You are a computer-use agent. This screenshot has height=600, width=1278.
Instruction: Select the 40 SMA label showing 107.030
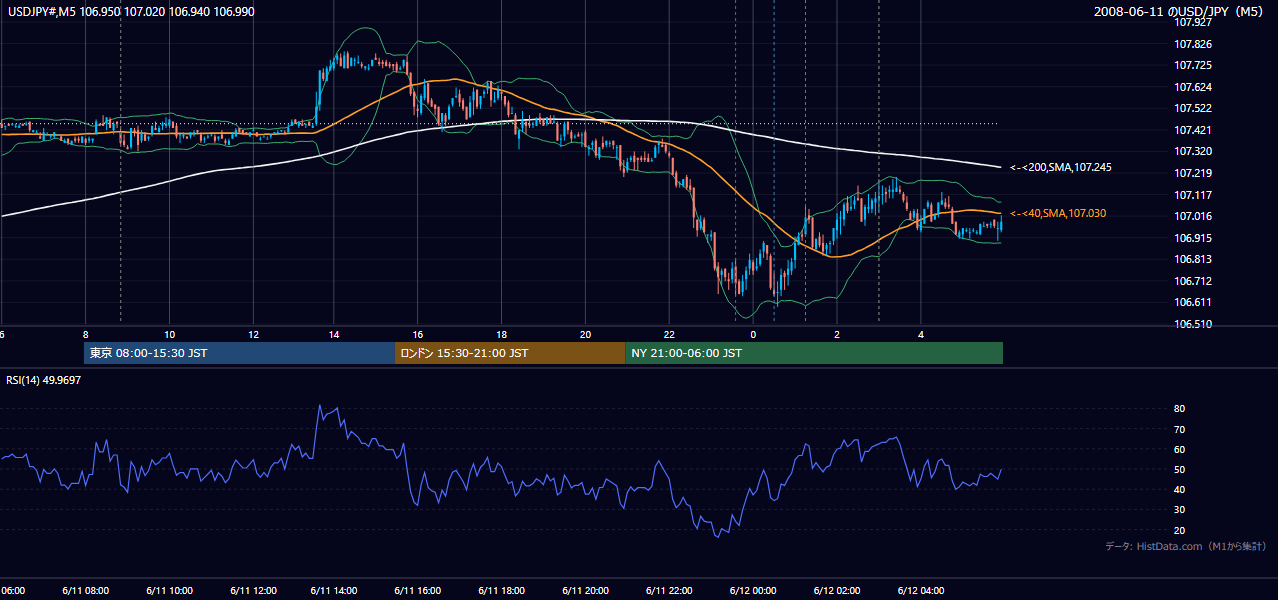(1057, 213)
